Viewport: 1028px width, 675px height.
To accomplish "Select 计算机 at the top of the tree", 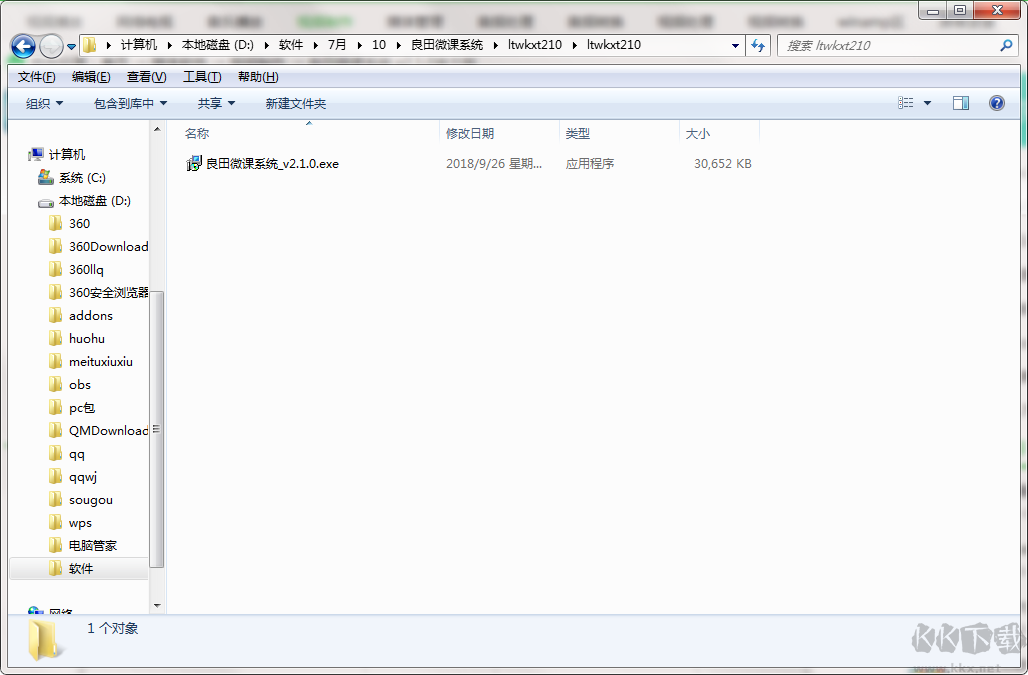I will pyautogui.click(x=69, y=154).
